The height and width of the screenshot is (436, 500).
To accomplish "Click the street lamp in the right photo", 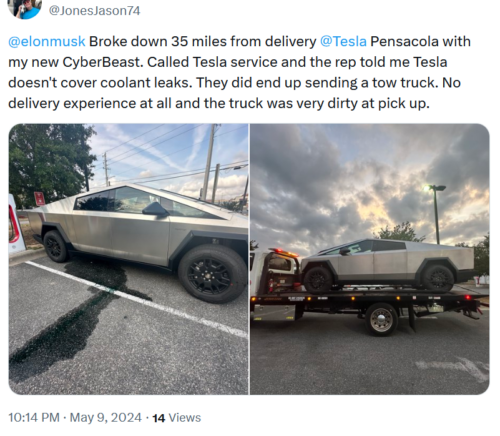I will point(435,213).
